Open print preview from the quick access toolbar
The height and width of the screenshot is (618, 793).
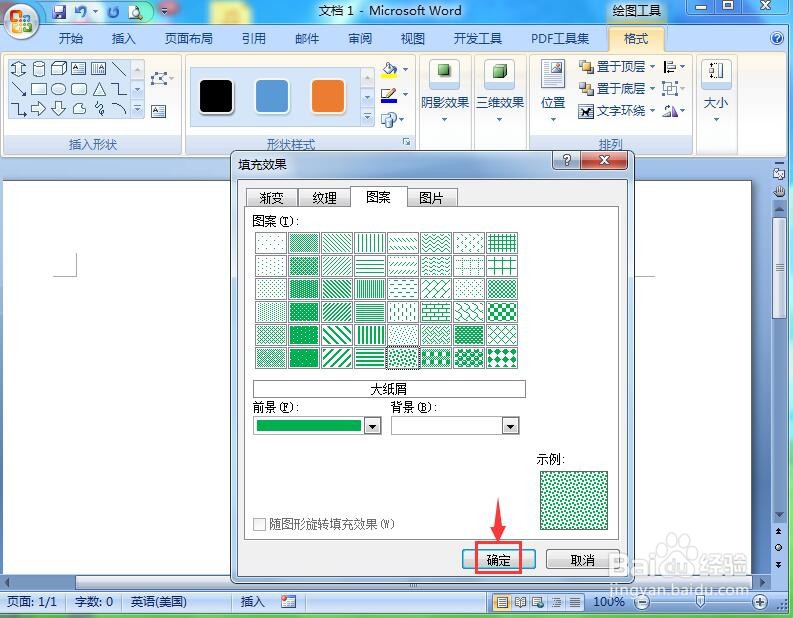click(136, 12)
